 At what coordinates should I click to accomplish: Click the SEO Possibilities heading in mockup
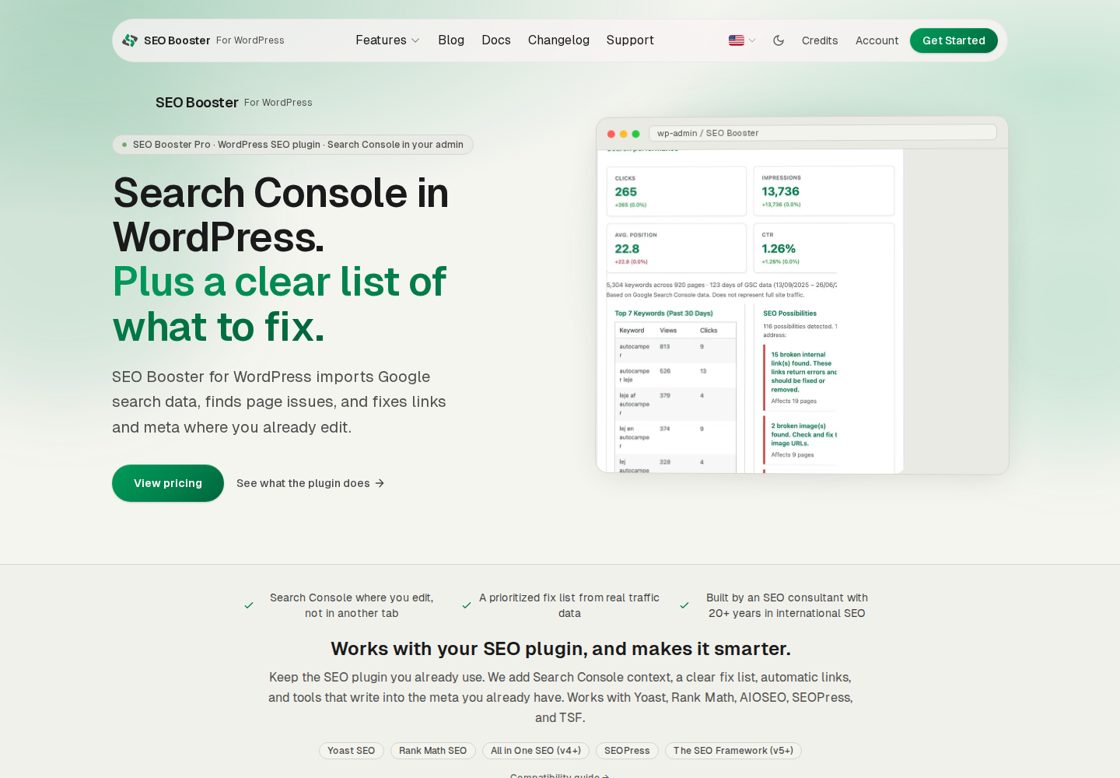(789, 313)
